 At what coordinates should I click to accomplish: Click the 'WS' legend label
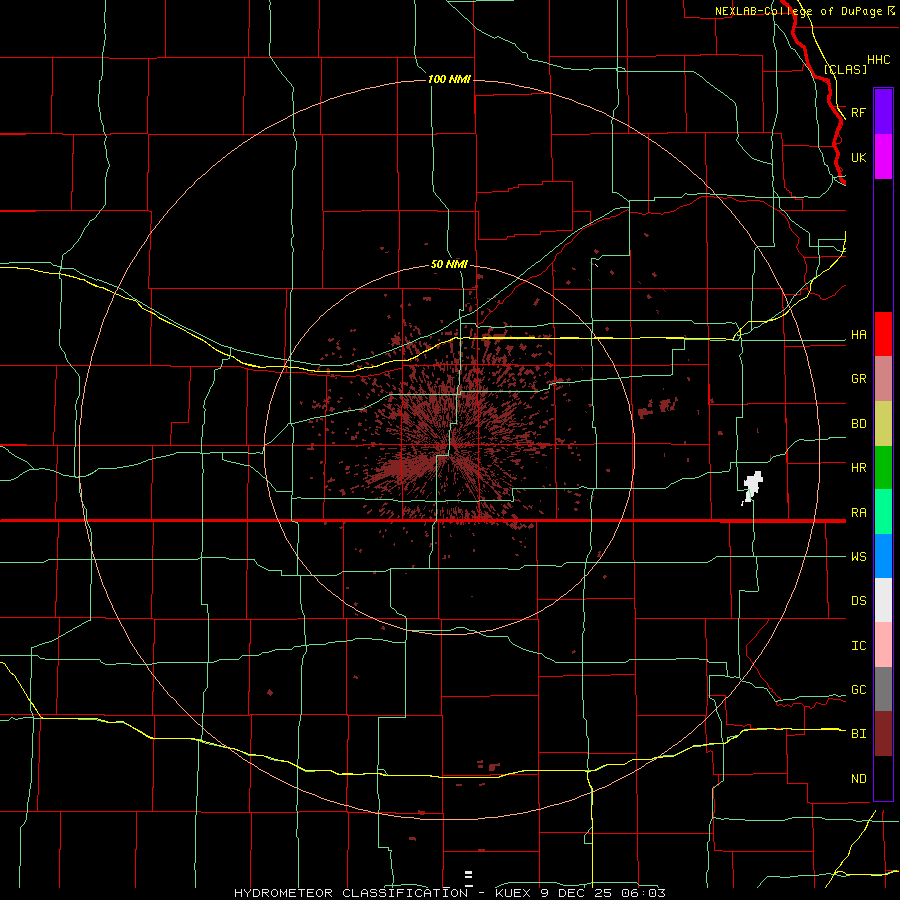point(859,557)
